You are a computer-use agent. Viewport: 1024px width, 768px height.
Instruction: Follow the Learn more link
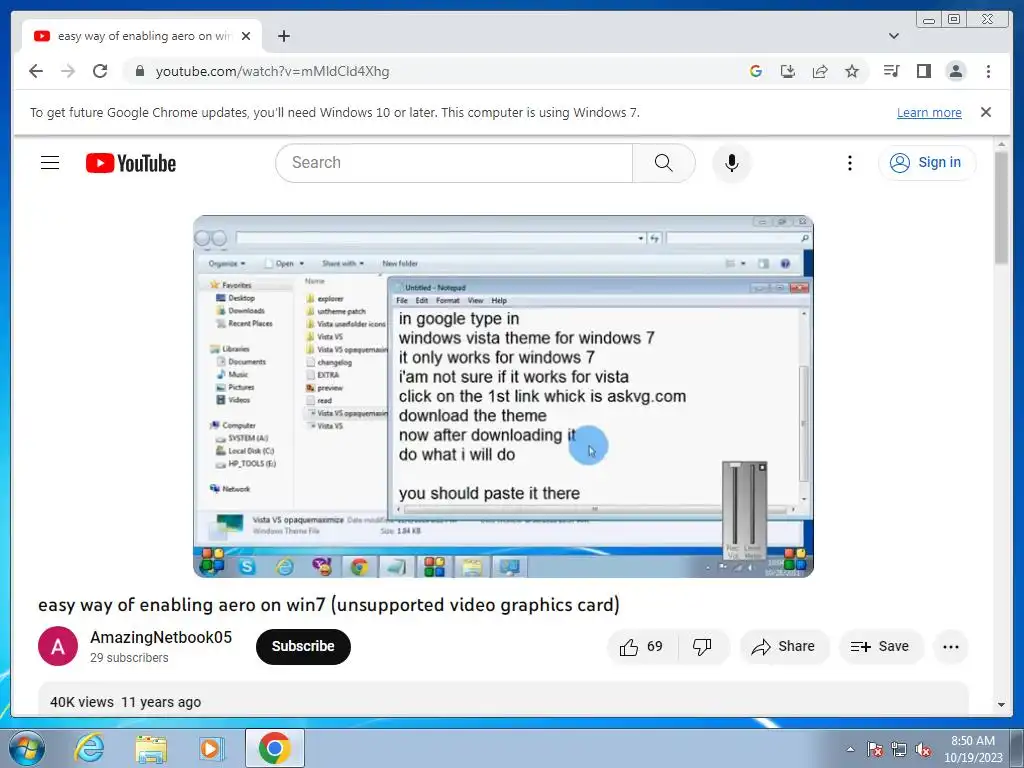click(x=929, y=112)
